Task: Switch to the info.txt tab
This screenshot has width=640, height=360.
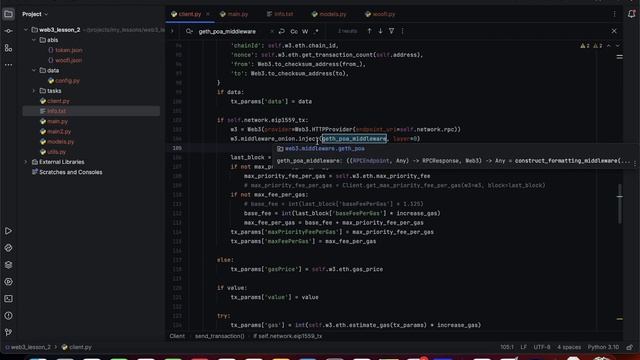Action: (280, 14)
